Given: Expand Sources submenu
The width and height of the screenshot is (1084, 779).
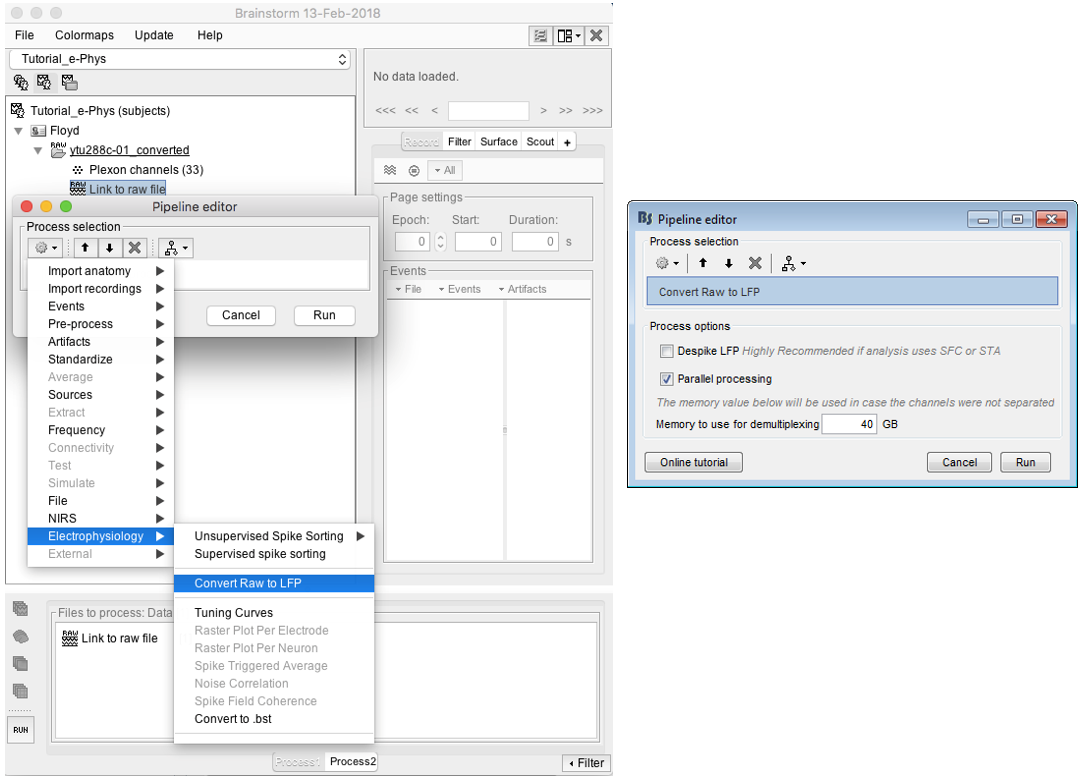Looking at the screenshot, I should (101, 395).
